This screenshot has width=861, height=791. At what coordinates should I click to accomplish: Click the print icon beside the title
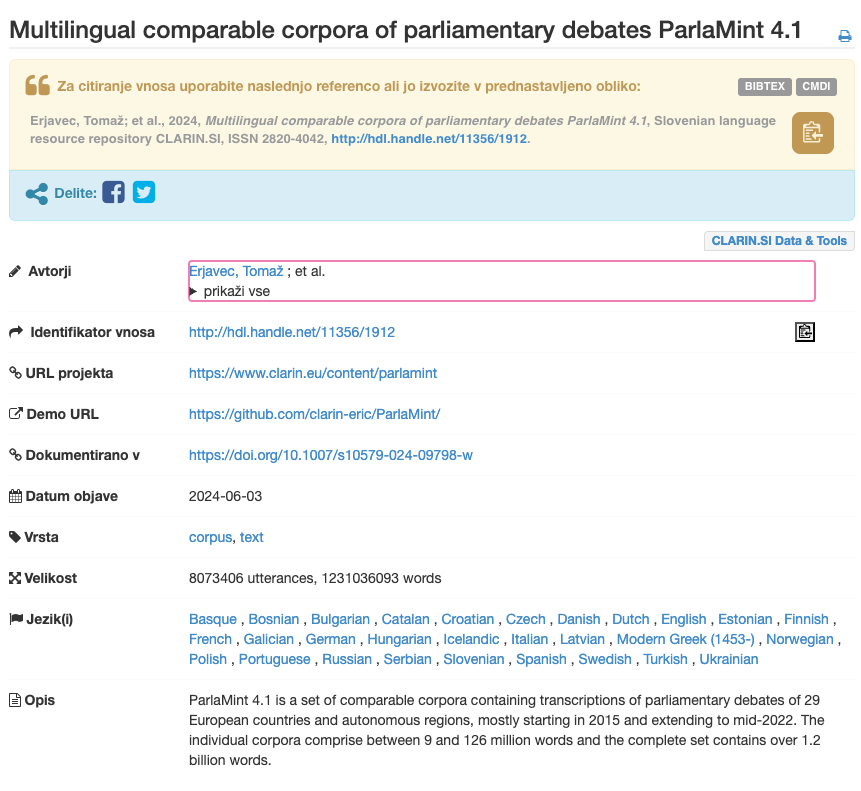[844, 36]
